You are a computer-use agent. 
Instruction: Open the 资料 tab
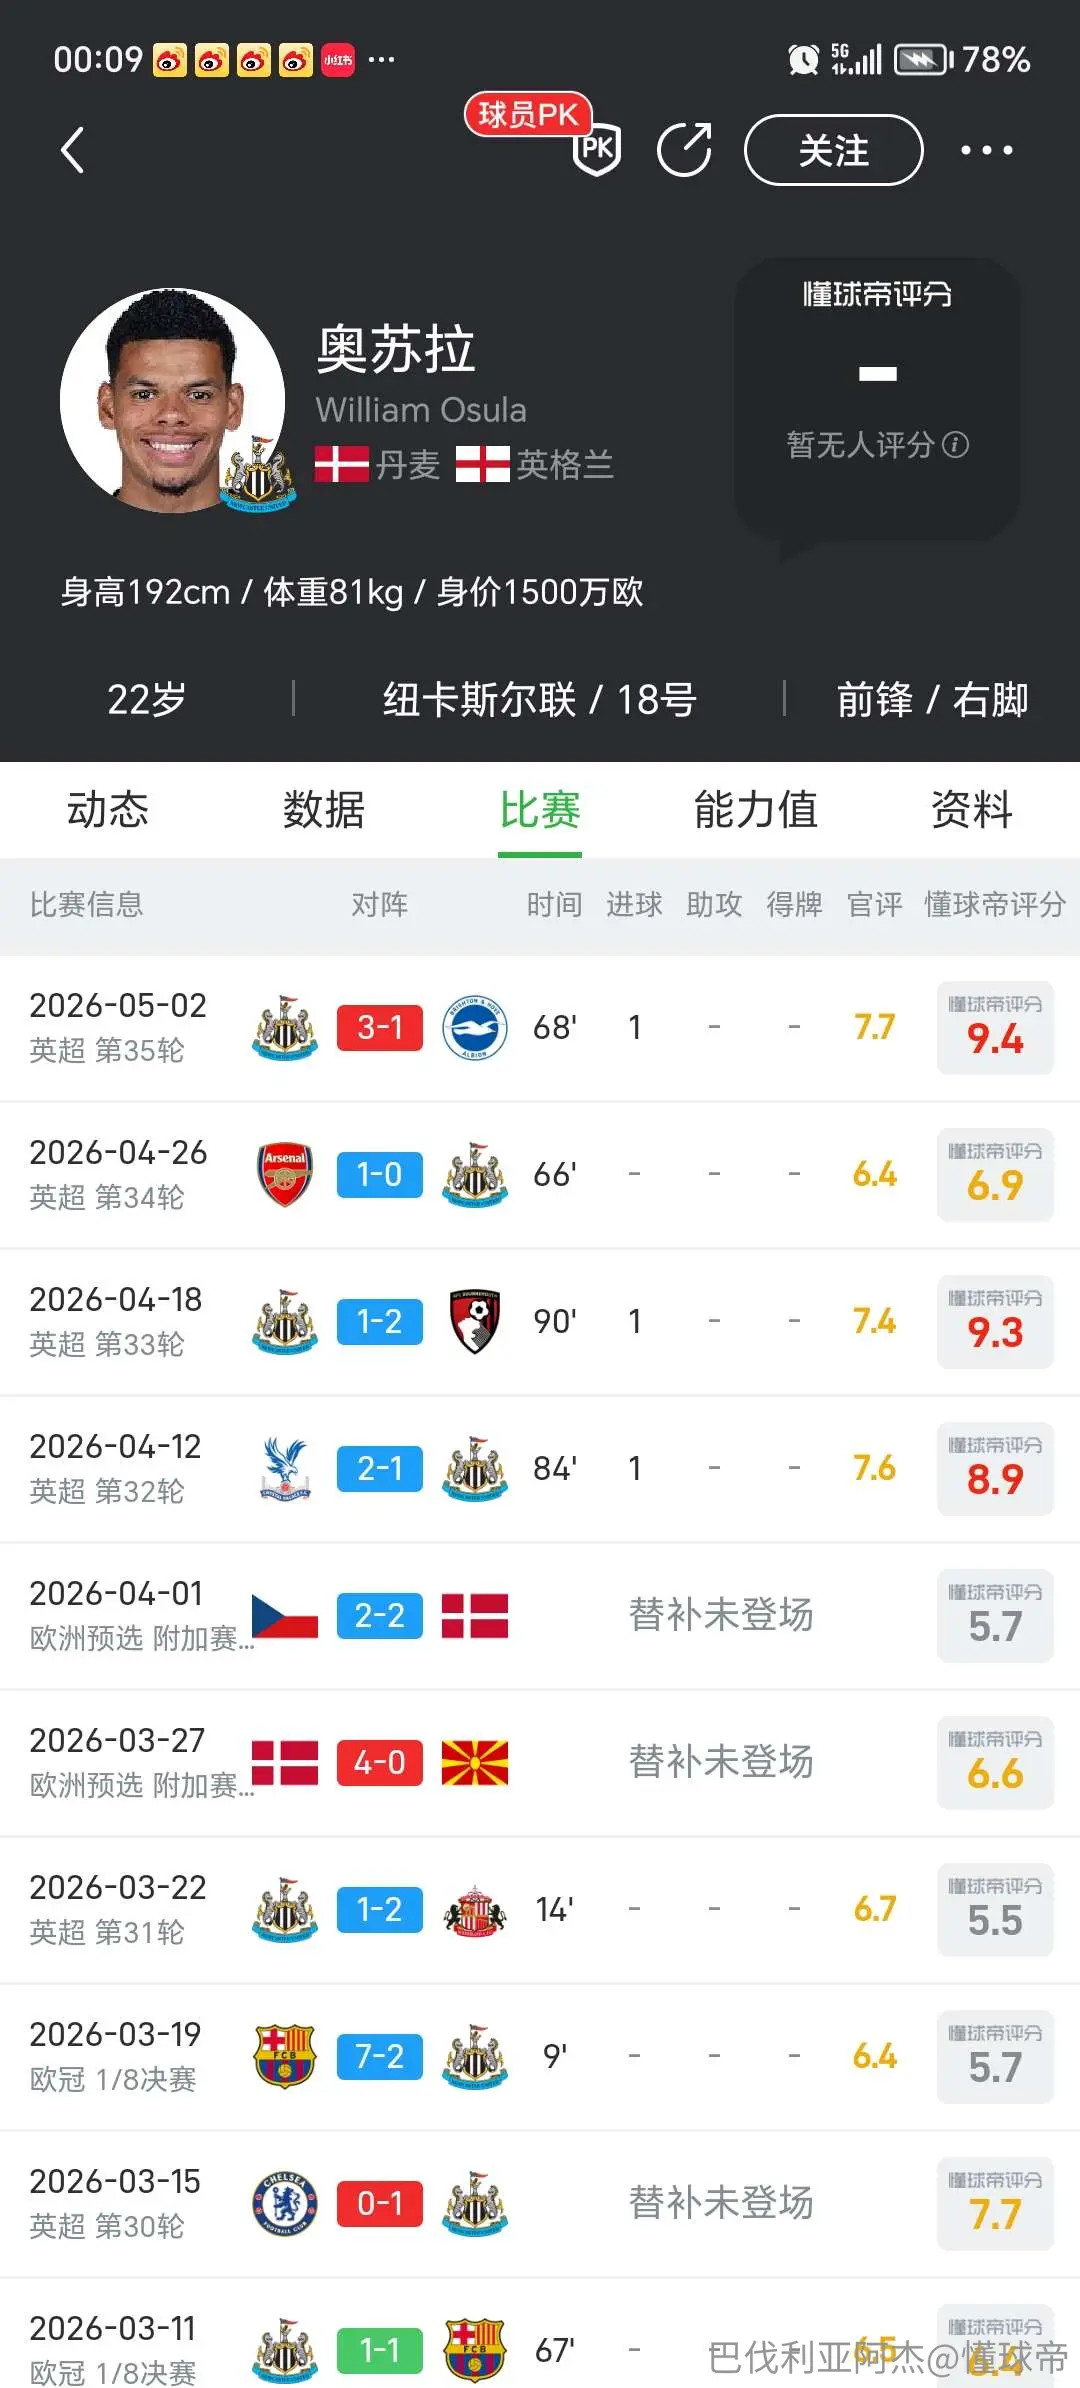point(971,809)
